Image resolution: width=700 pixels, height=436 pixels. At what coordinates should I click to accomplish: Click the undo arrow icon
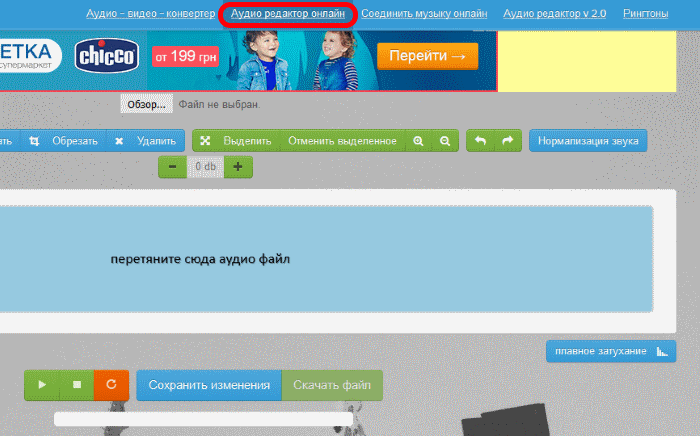480,141
